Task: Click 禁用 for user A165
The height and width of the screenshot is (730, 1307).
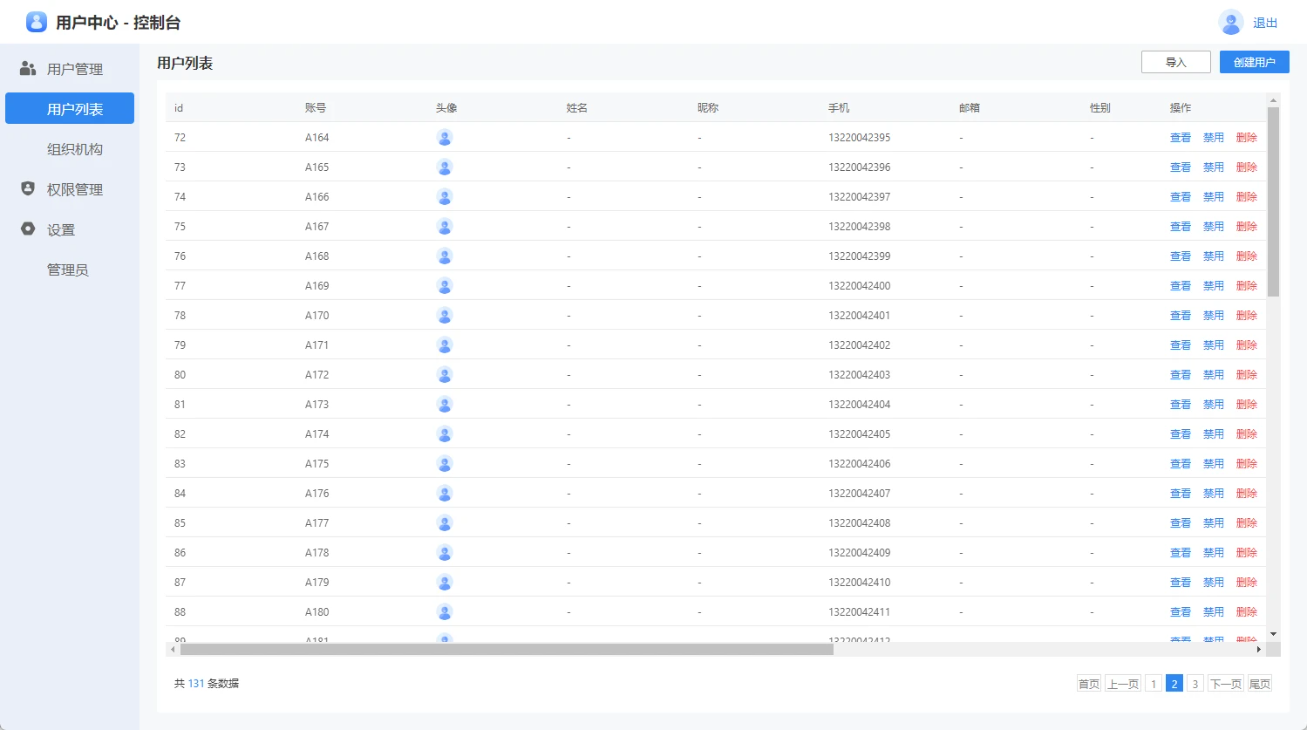Action: click(x=1213, y=167)
